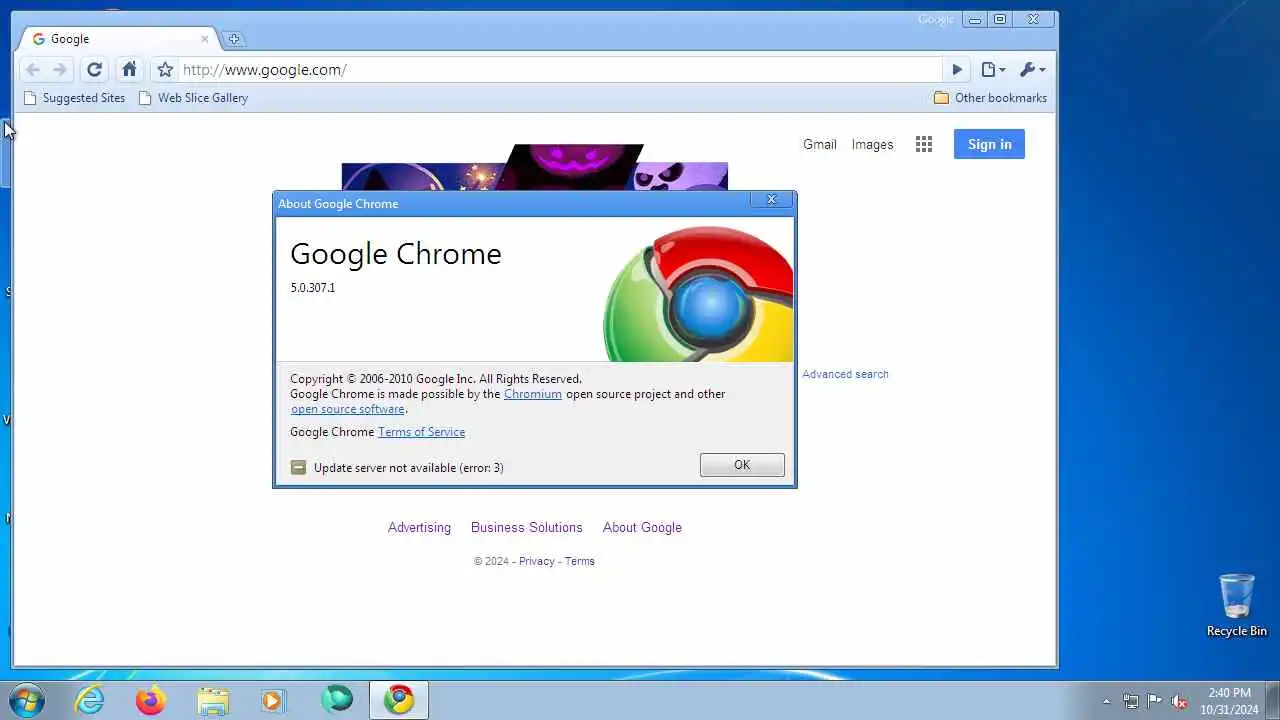Open the Images link

(x=872, y=144)
